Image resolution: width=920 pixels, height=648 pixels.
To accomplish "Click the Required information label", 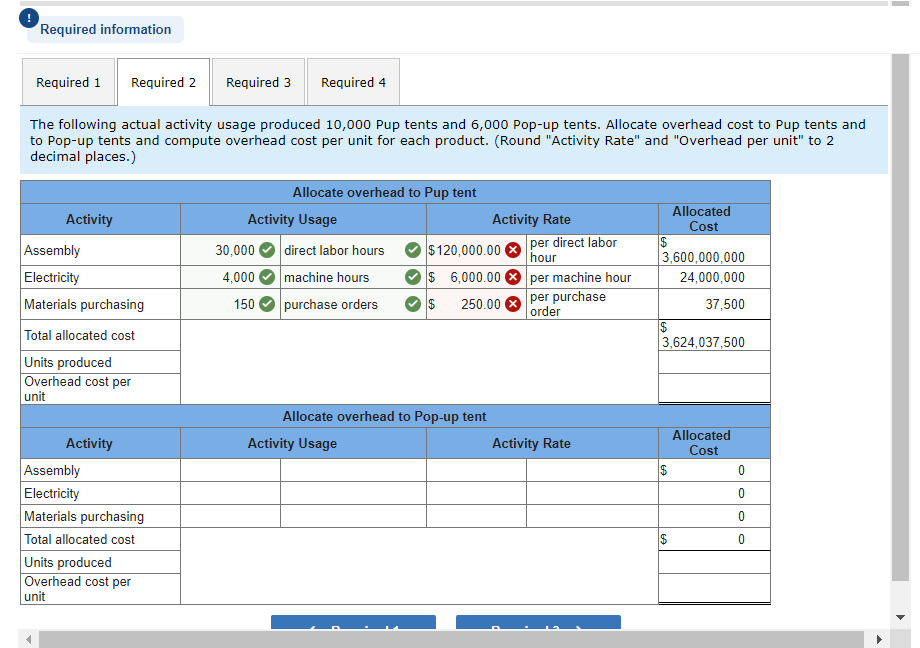I will [106, 29].
